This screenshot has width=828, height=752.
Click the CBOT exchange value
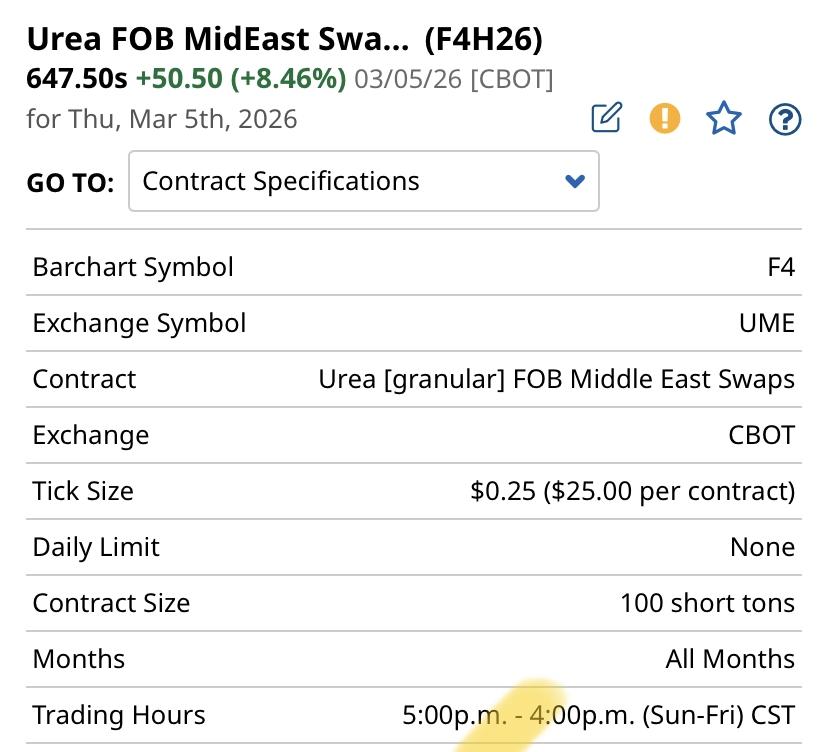(762, 435)
